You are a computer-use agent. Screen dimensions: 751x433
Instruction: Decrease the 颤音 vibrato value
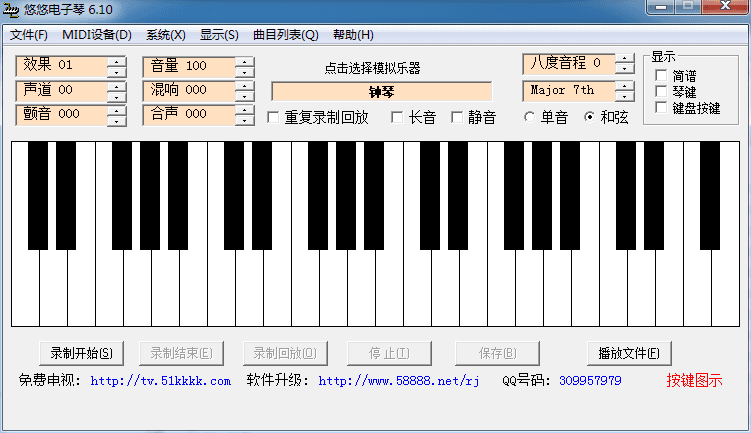coord(116,121)
